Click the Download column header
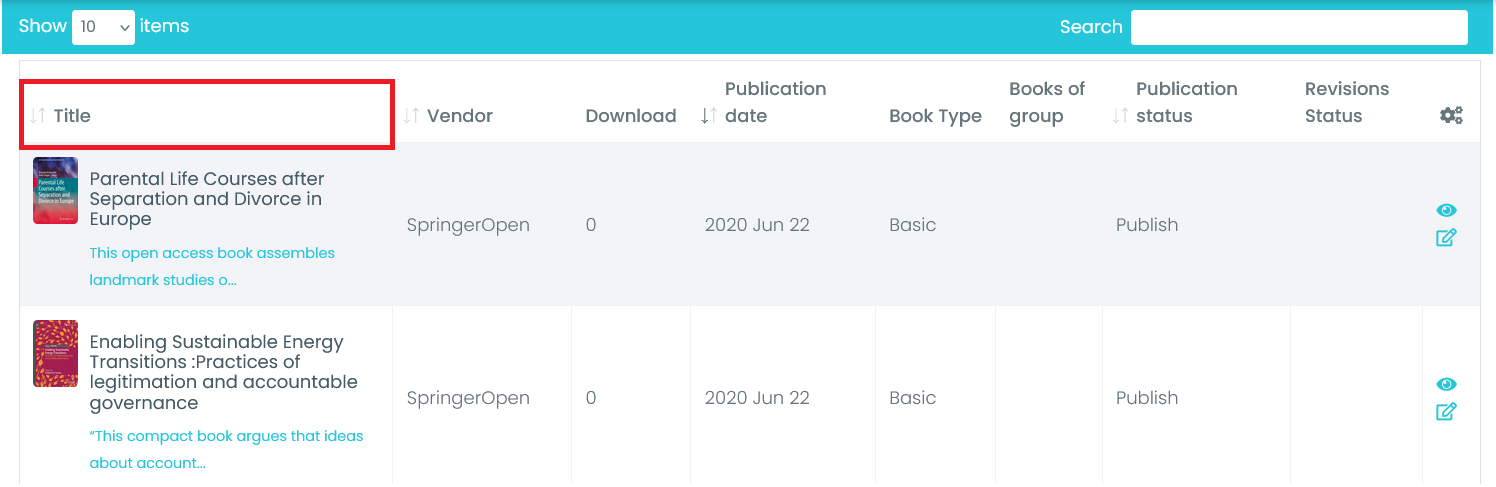This screenshot has height=487, width=1496. point(630,116)
